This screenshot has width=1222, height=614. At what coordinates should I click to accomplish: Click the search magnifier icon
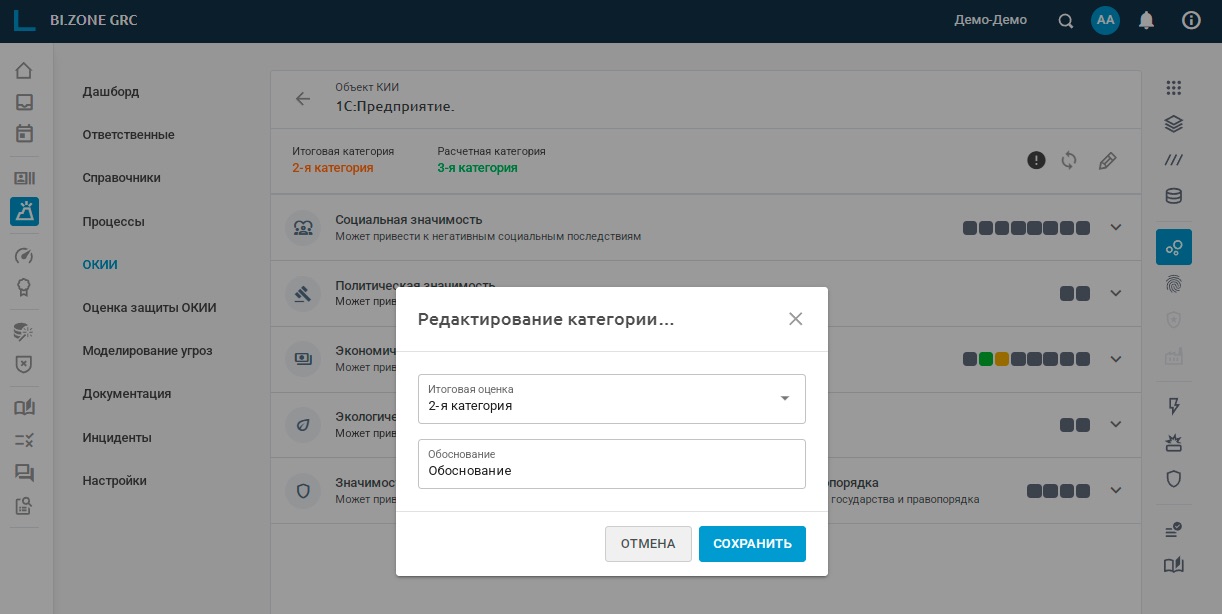(x=1066, y=21)
